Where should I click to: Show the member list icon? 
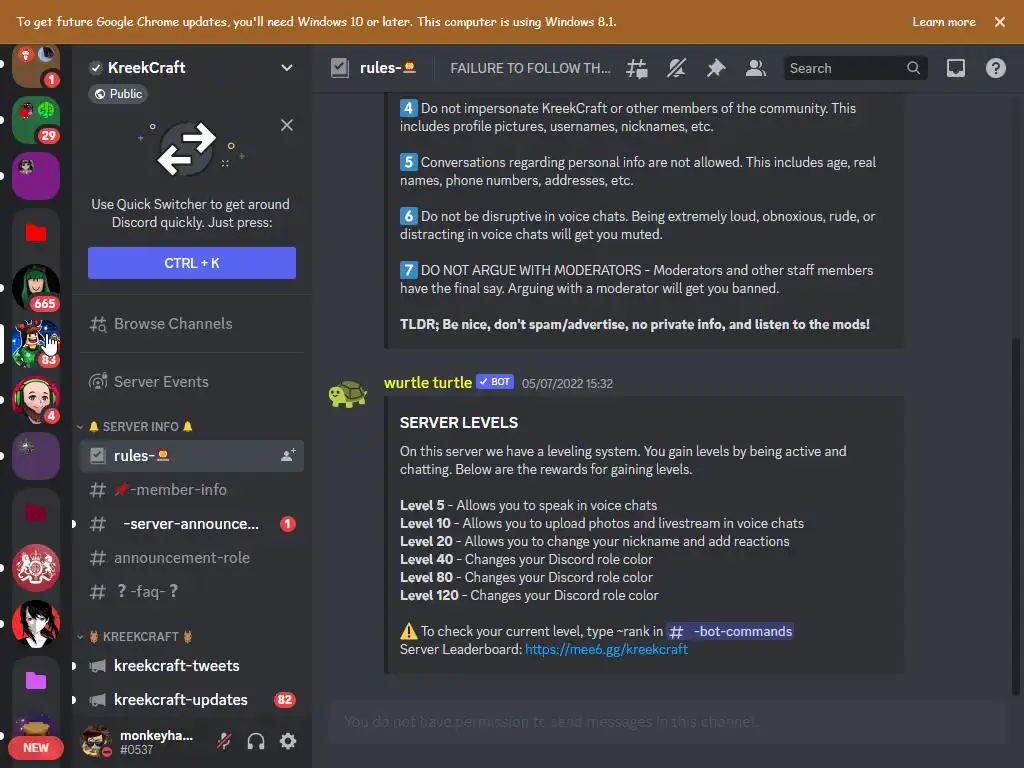pos(756,68)
